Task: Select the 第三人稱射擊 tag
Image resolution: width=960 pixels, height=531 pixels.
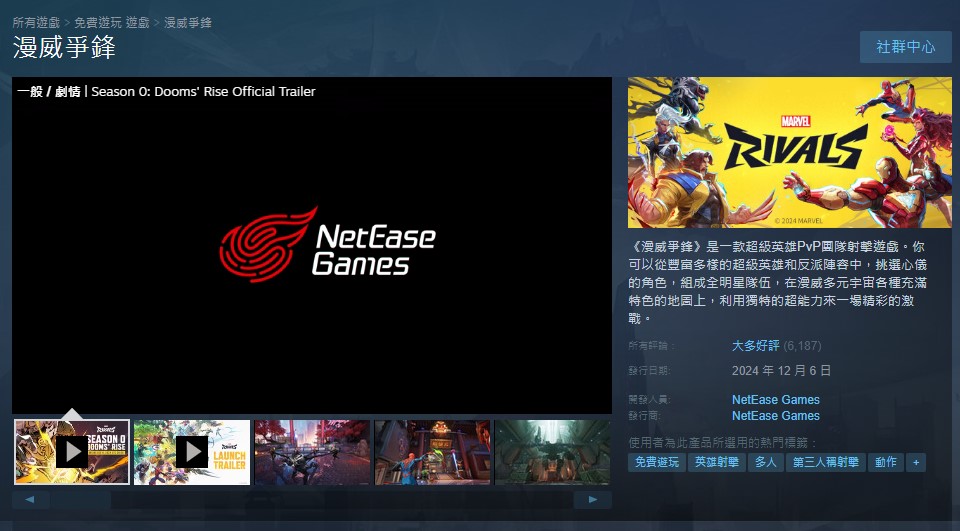Action: [x=825, y=462]
